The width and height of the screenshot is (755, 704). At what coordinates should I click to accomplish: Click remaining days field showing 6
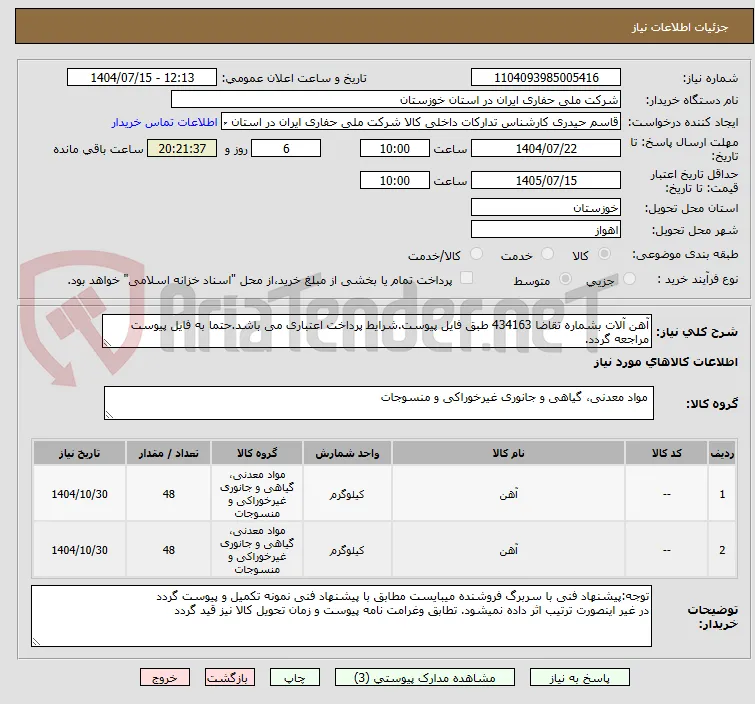[286, 148]
